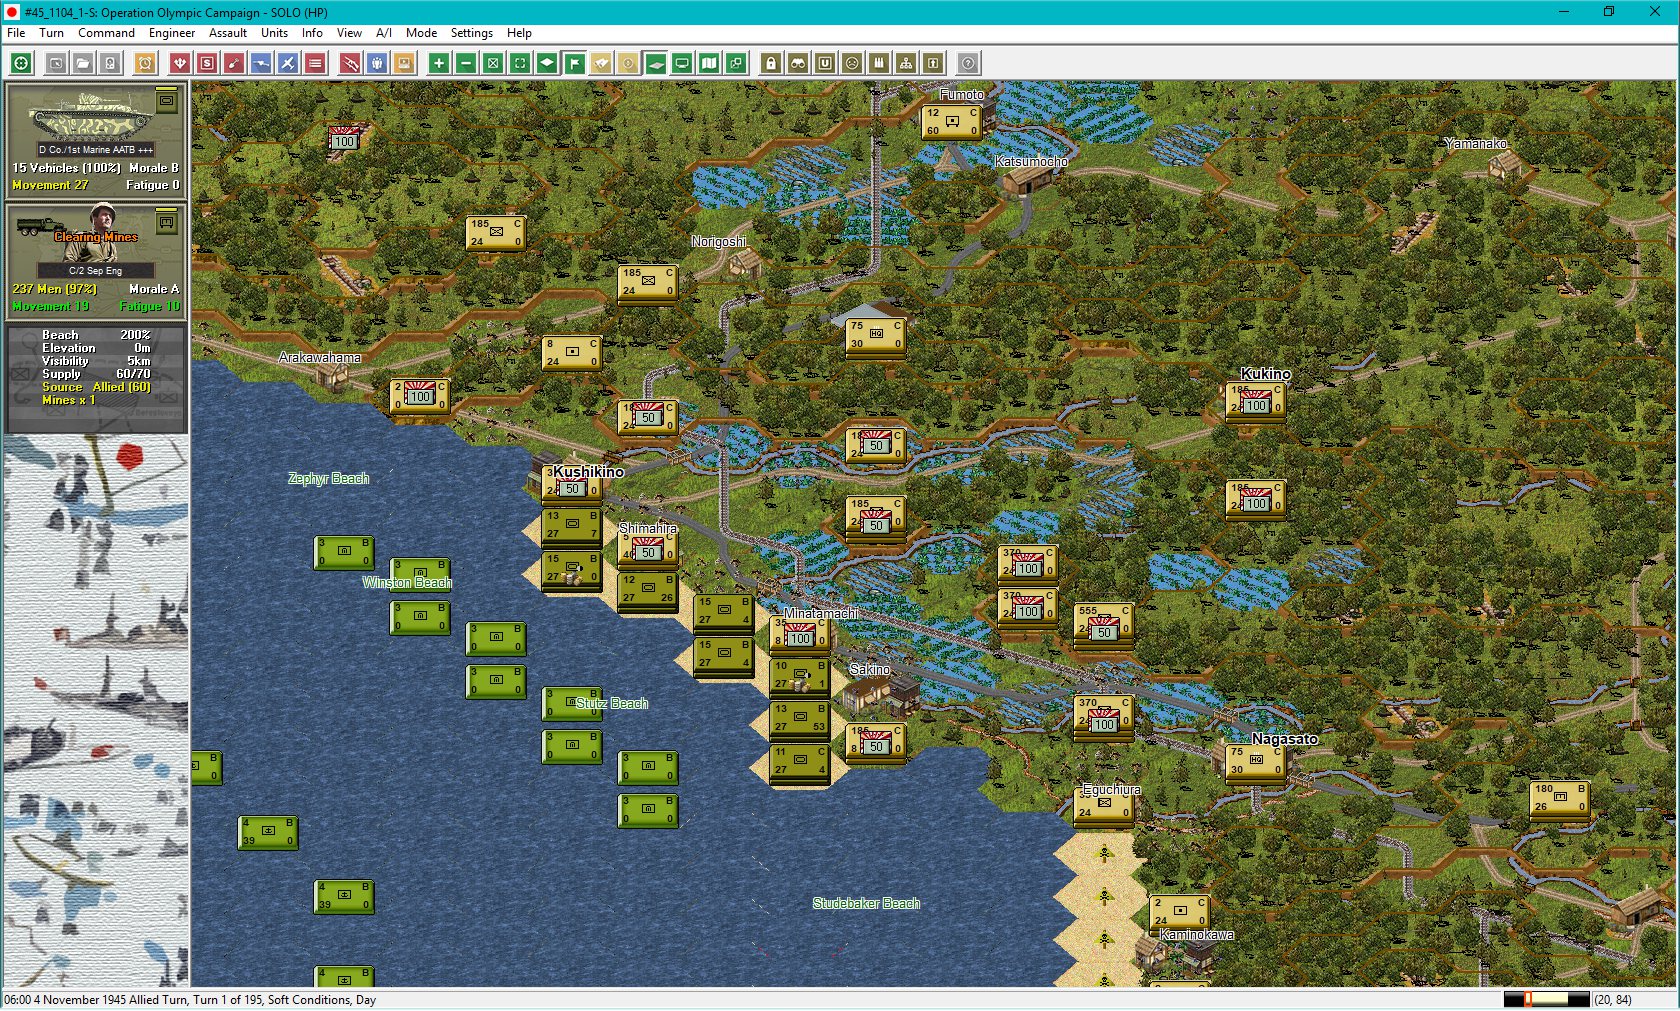Screen dimensions: 1680x1011
Task: Open the Turn menu
Action: click(51, 33)
